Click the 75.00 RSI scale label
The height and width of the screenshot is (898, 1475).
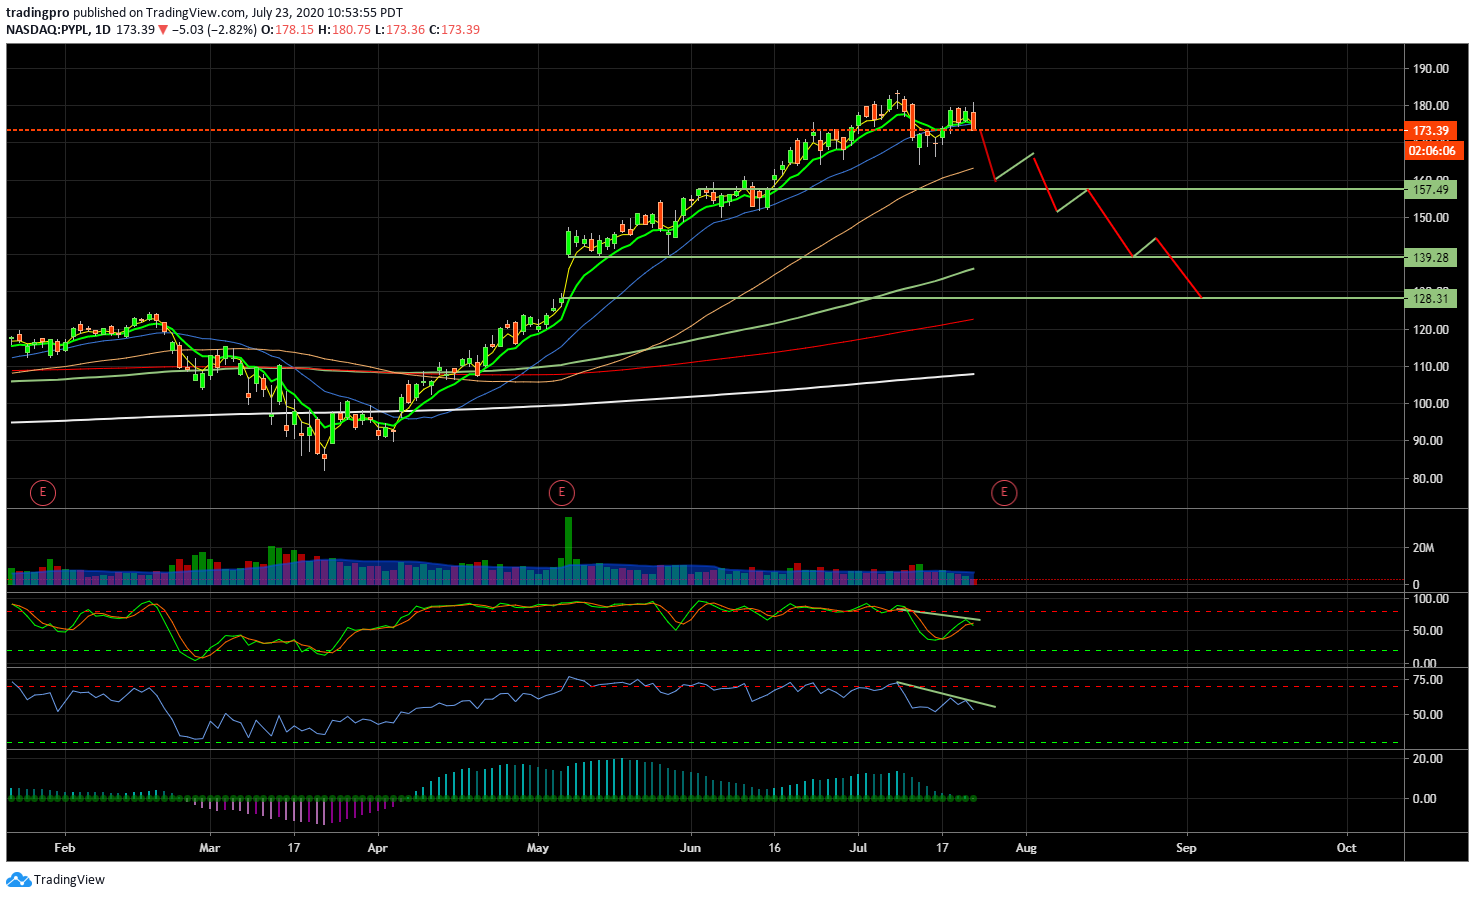coord(1427,680)
